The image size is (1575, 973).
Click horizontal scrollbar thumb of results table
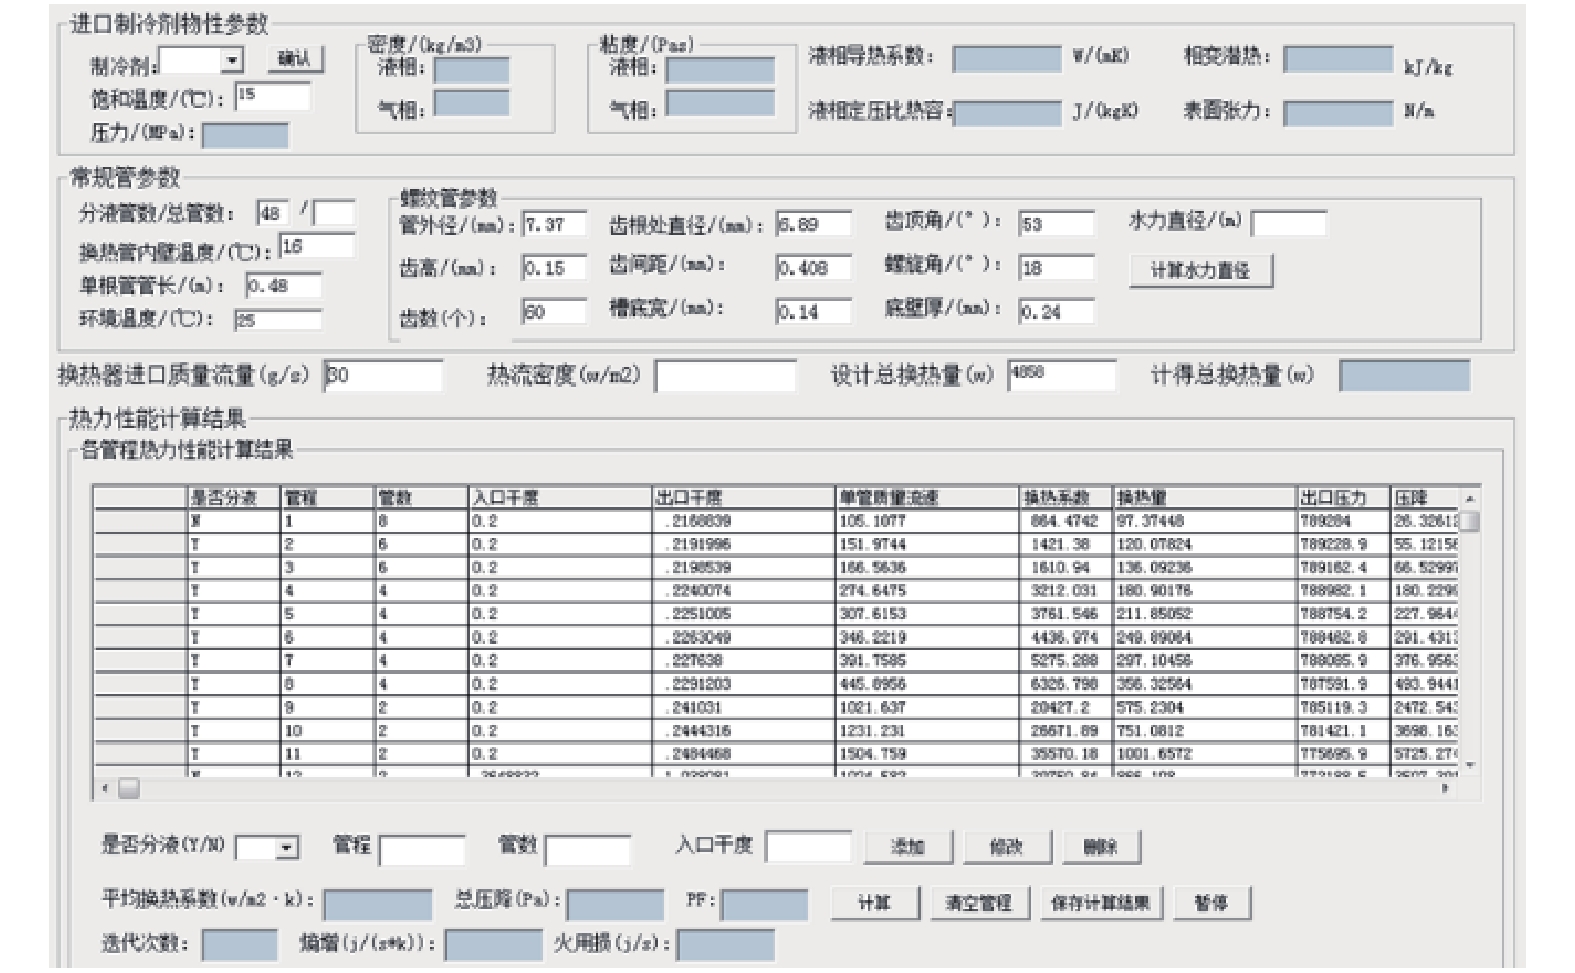pos(129,788)
